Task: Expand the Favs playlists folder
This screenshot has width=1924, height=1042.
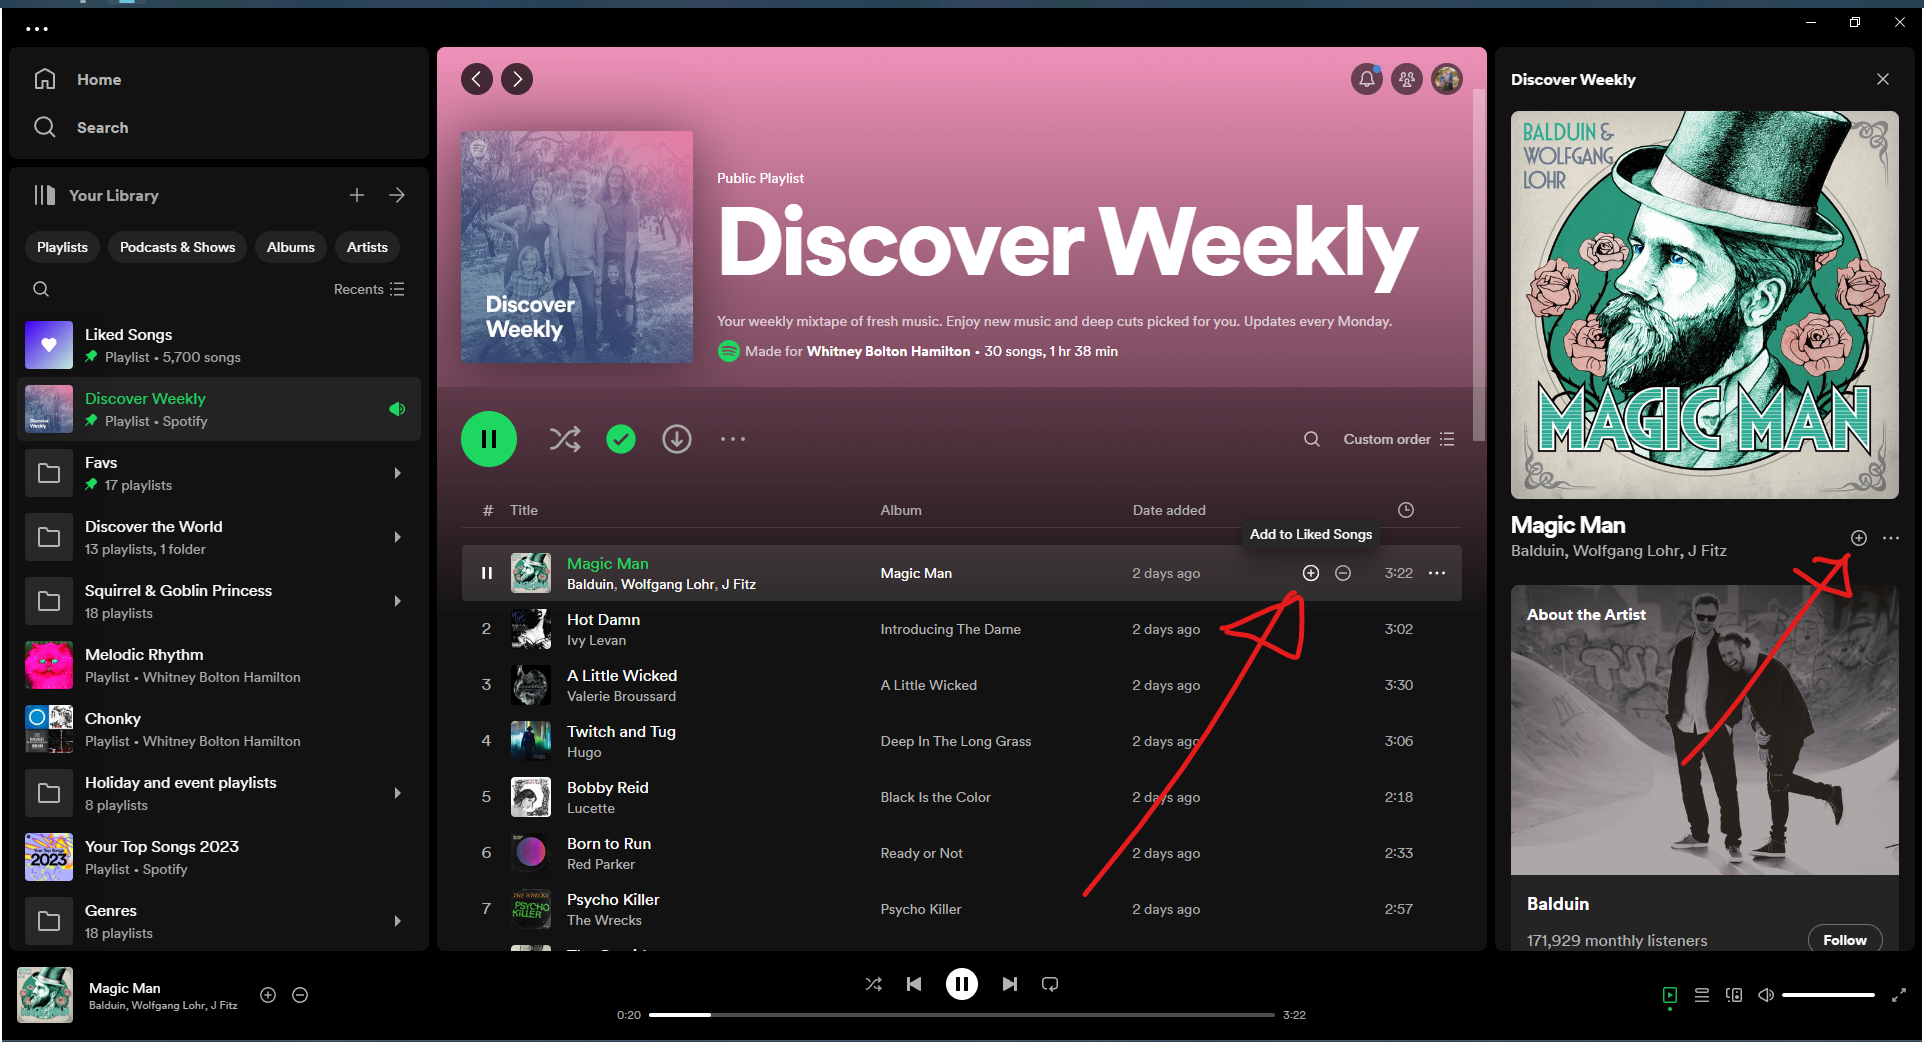Action: point(397,473)
